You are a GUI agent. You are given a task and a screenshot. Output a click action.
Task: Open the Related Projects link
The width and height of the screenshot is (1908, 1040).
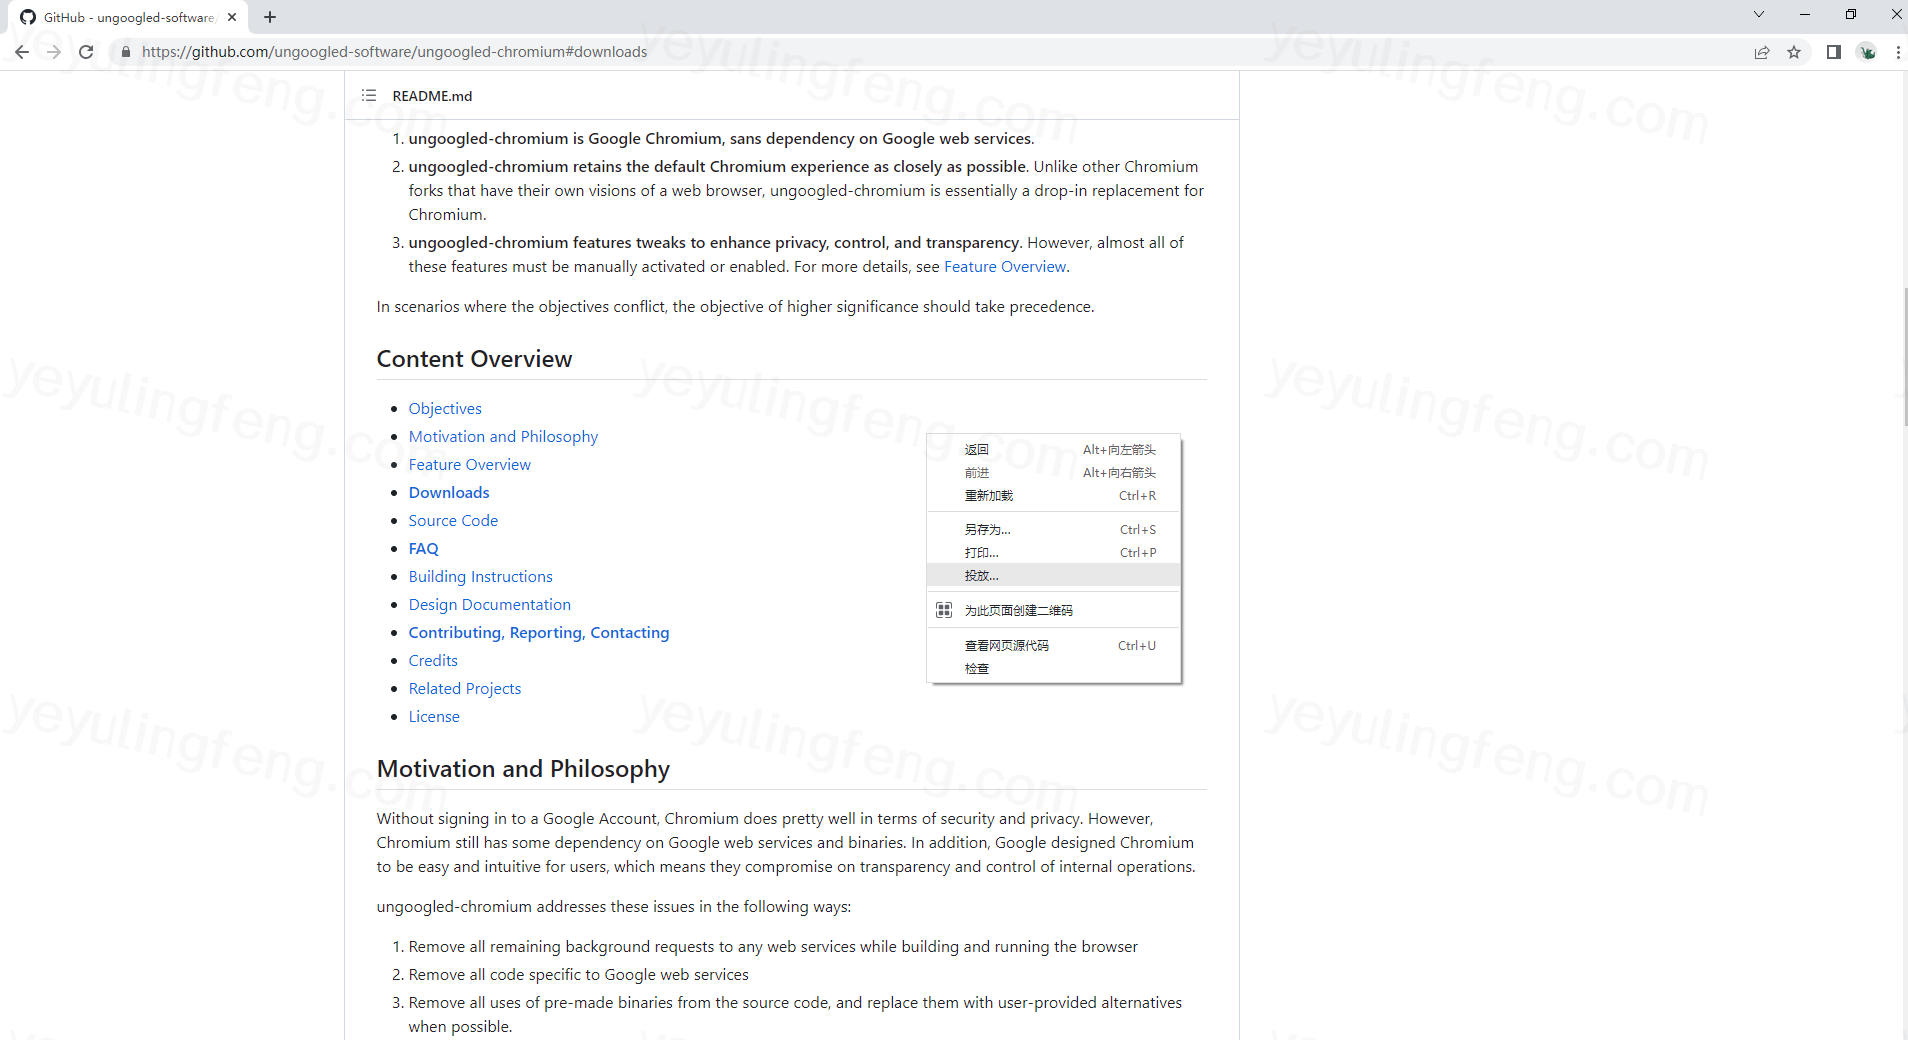[x=464, y=688]
